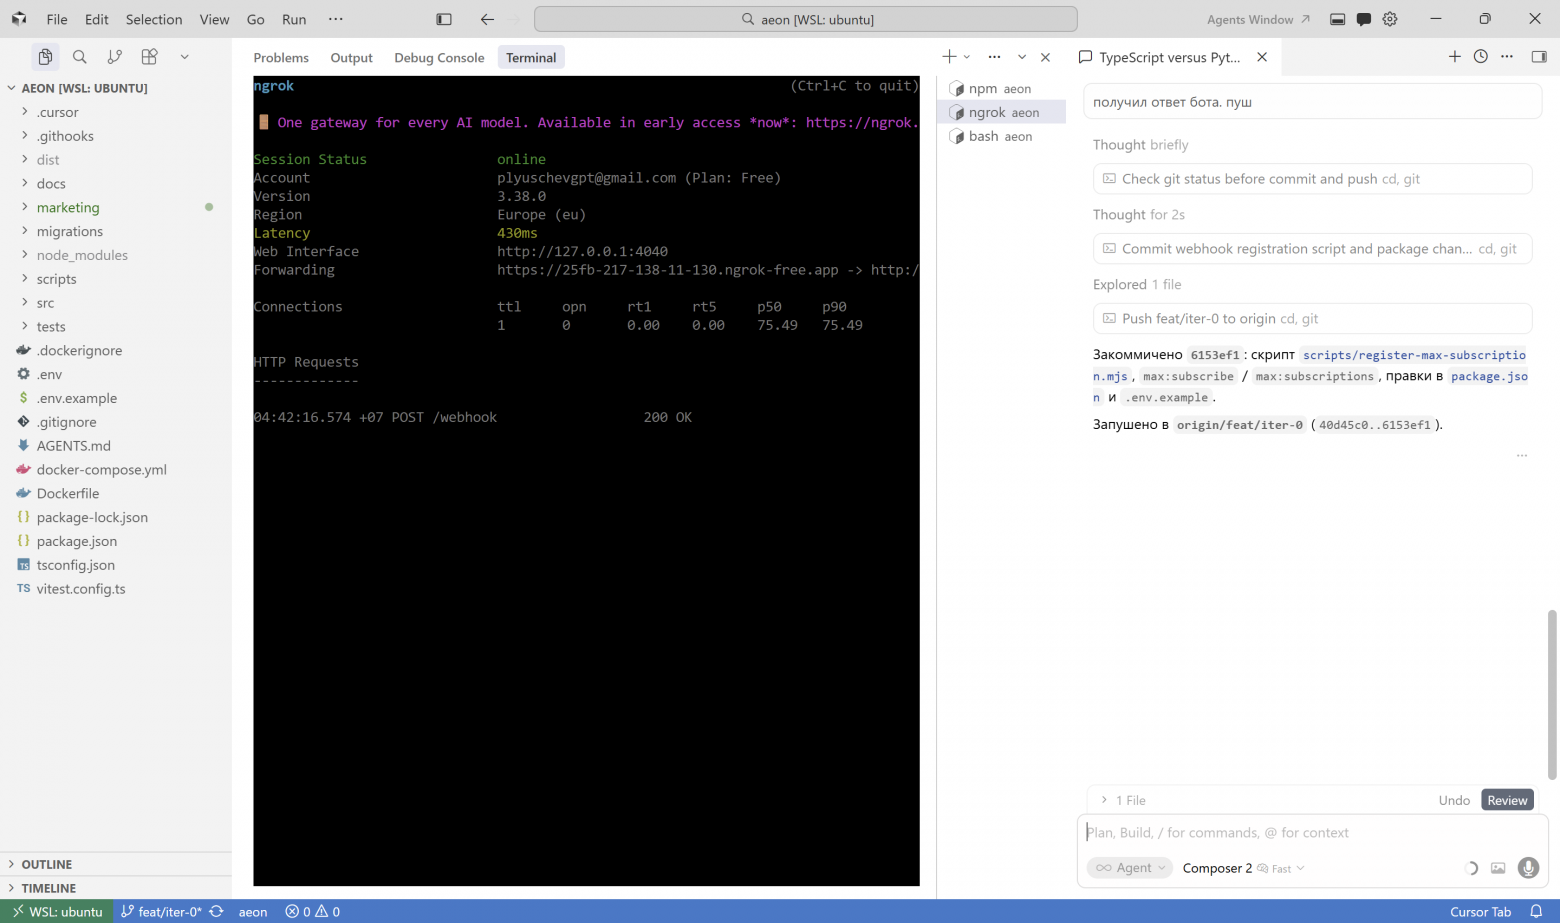Viewport: 1560px width, 923px height.
Task: Switch to the Problems tab
Action: pos(281,57)
